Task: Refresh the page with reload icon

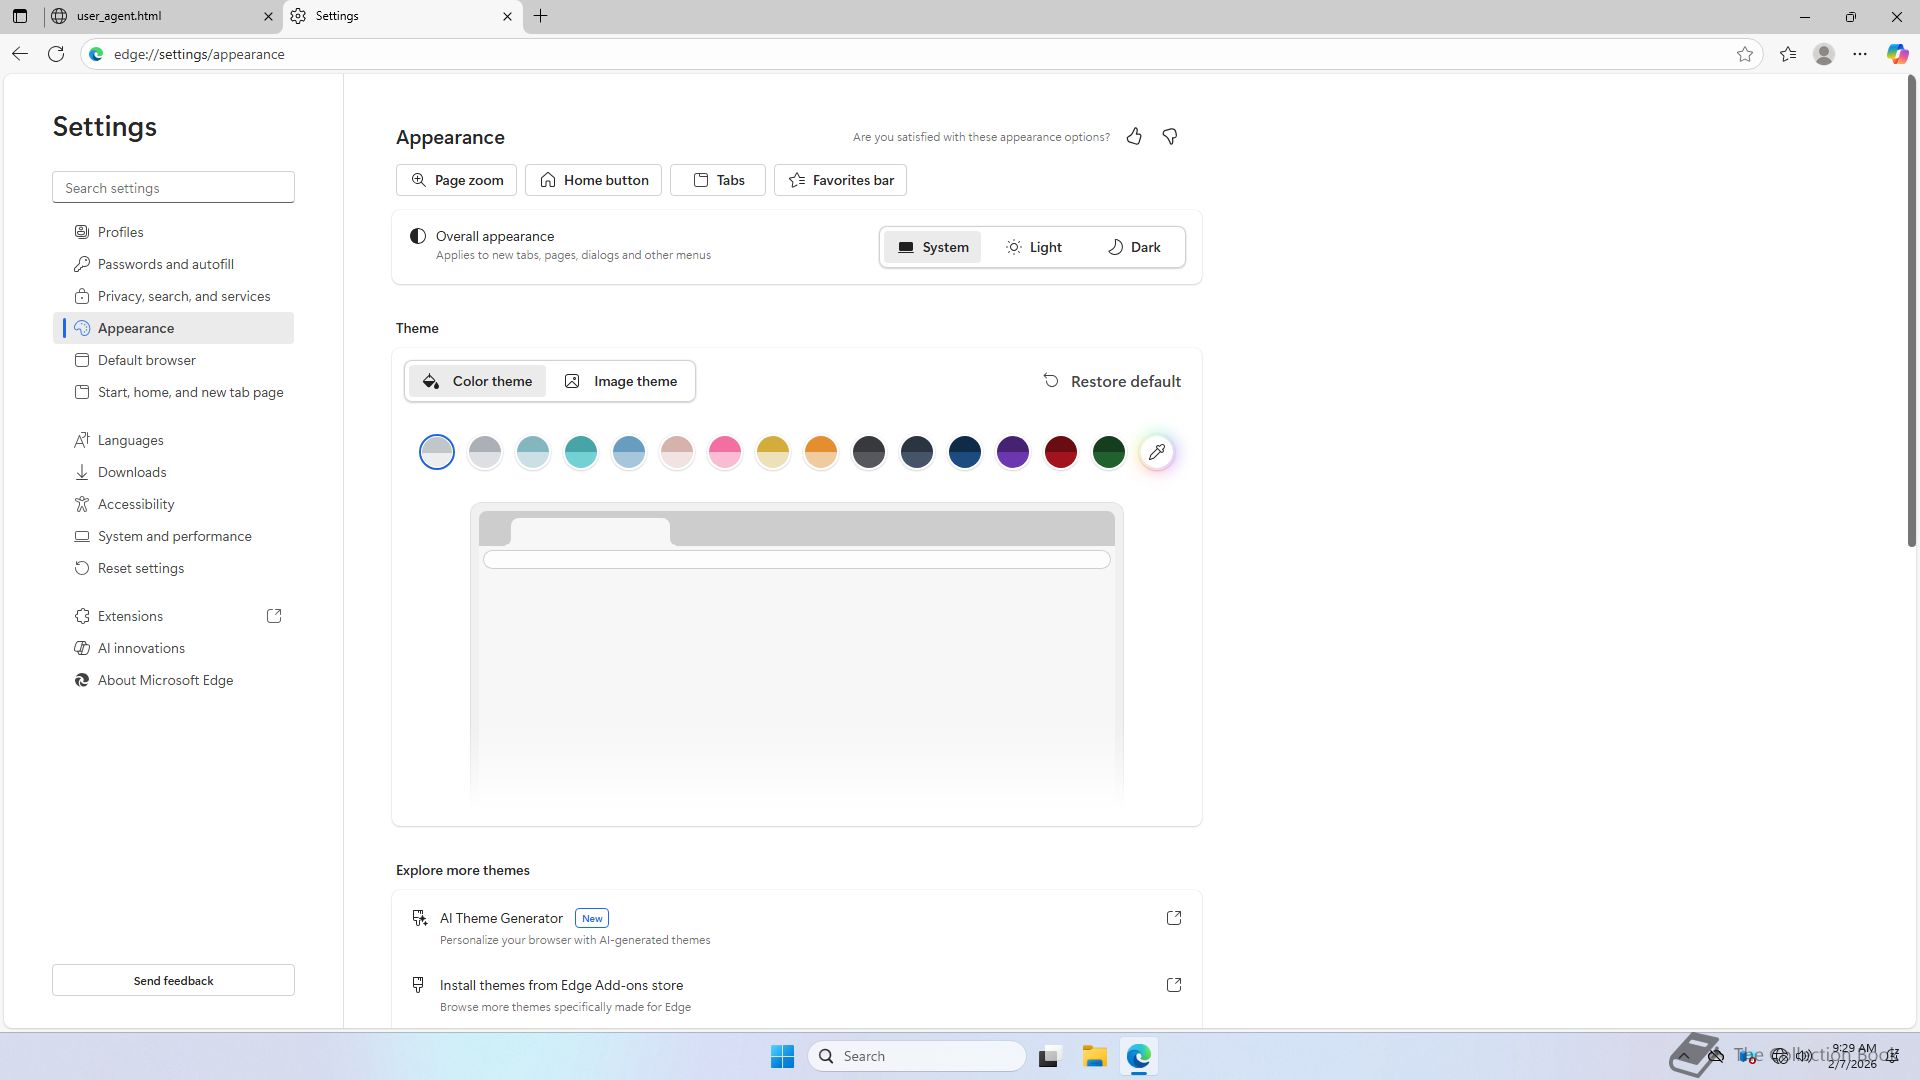Action: tap(56, 54)
